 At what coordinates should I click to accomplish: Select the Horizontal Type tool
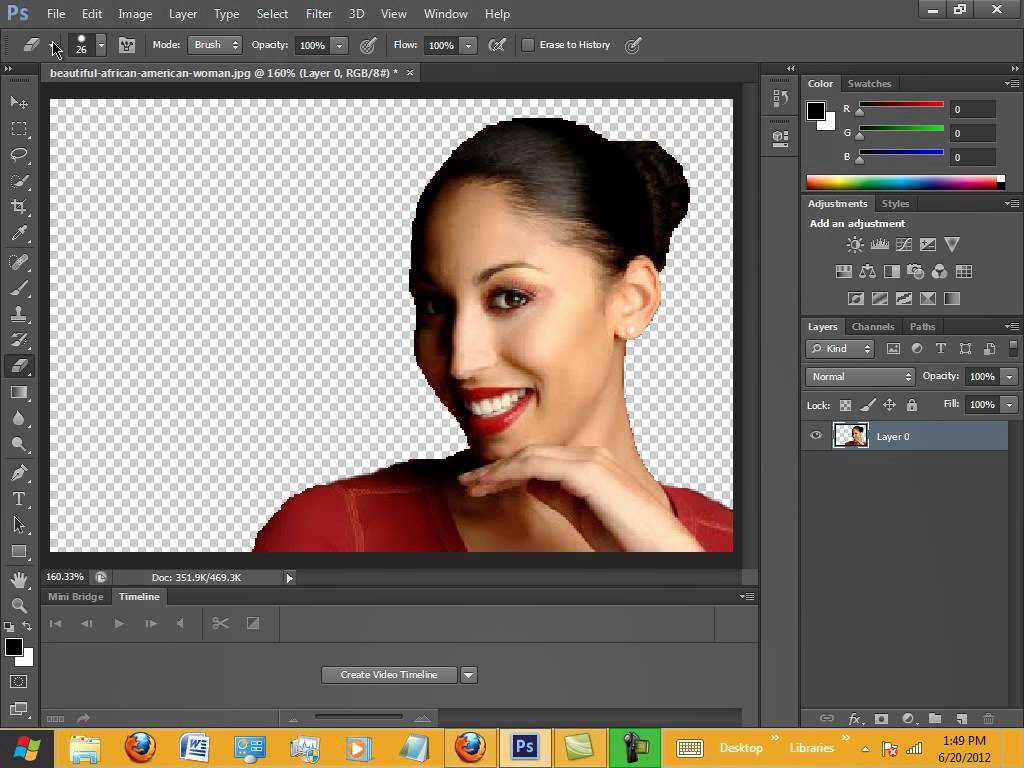click(x=19, y=499)
